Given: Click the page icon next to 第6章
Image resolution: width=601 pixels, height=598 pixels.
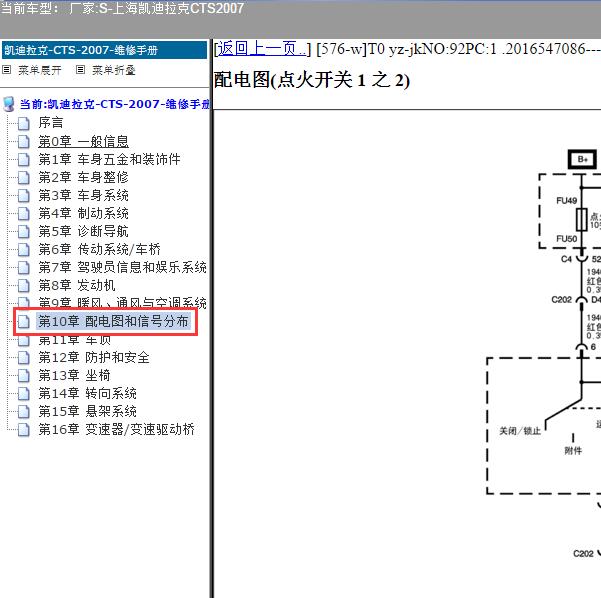Looking at the screenshot, I should 24,250.
